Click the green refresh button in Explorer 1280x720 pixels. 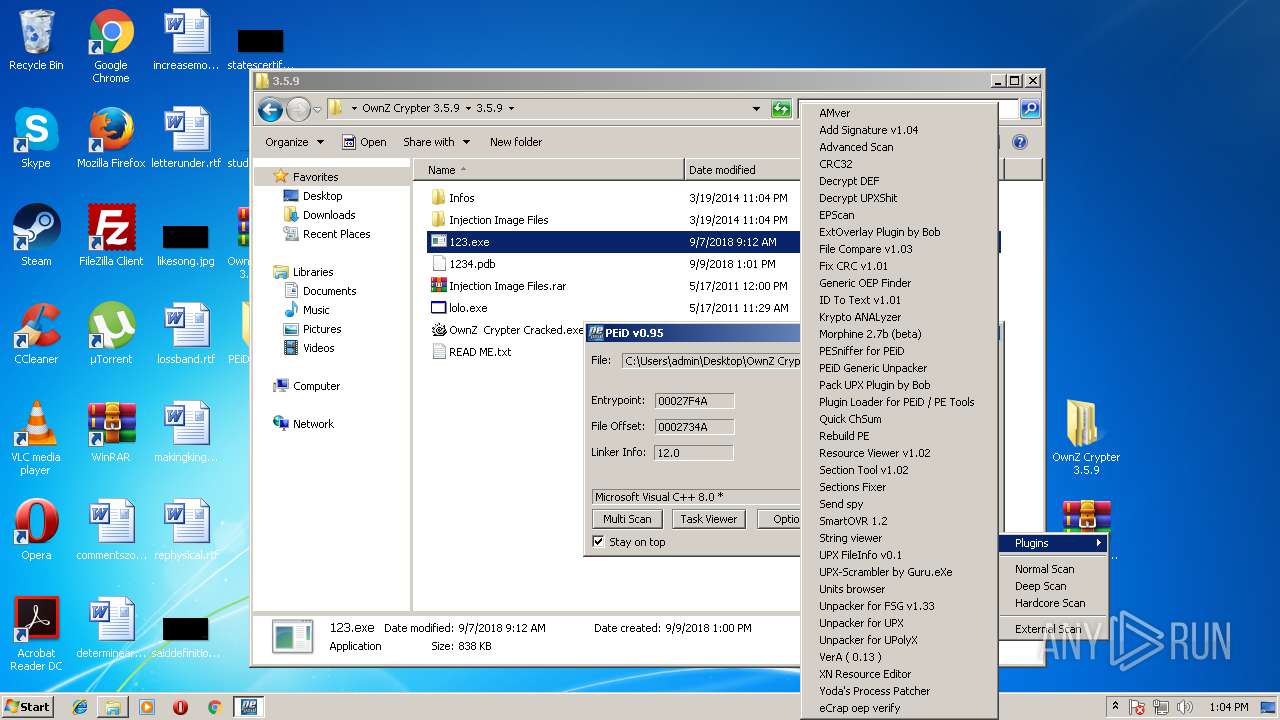click(781, 109)
